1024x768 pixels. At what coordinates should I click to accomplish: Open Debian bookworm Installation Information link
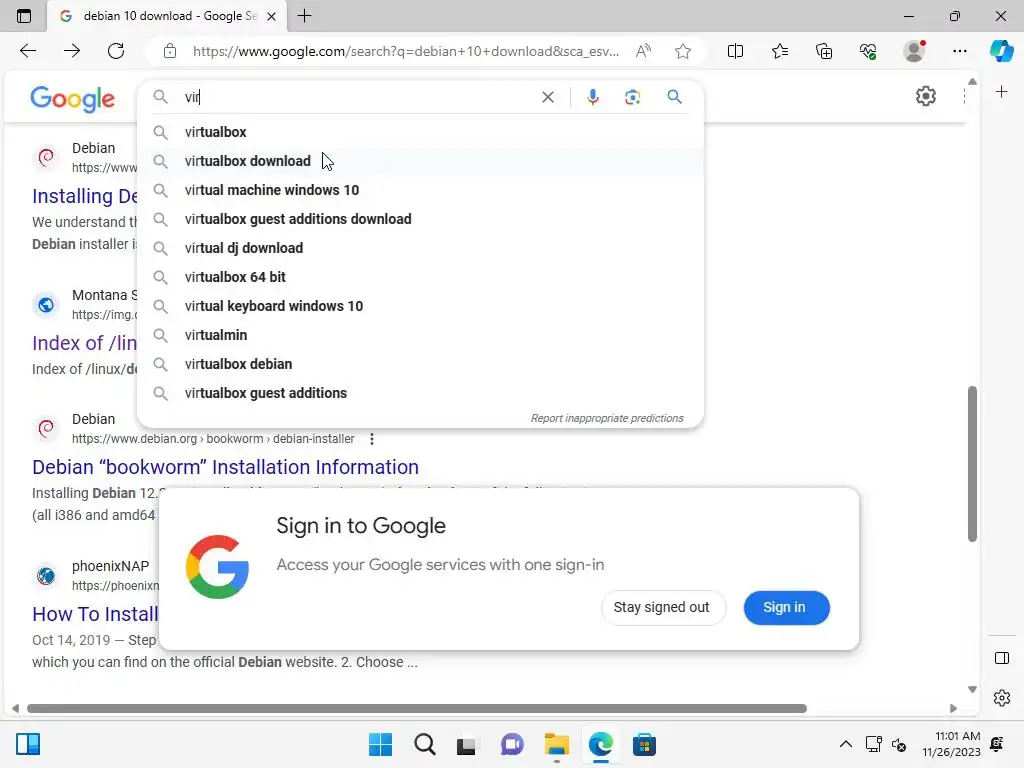(225, 467)
